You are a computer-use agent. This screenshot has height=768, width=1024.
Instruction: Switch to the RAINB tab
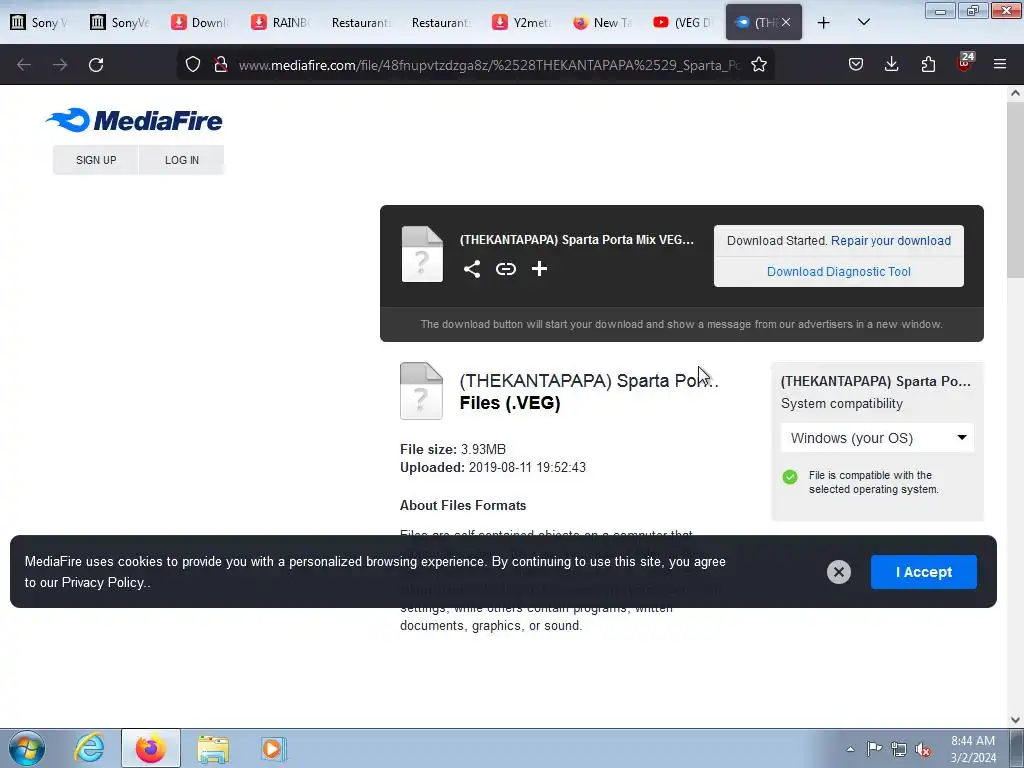pyautogui.click(x=281, y=23)
